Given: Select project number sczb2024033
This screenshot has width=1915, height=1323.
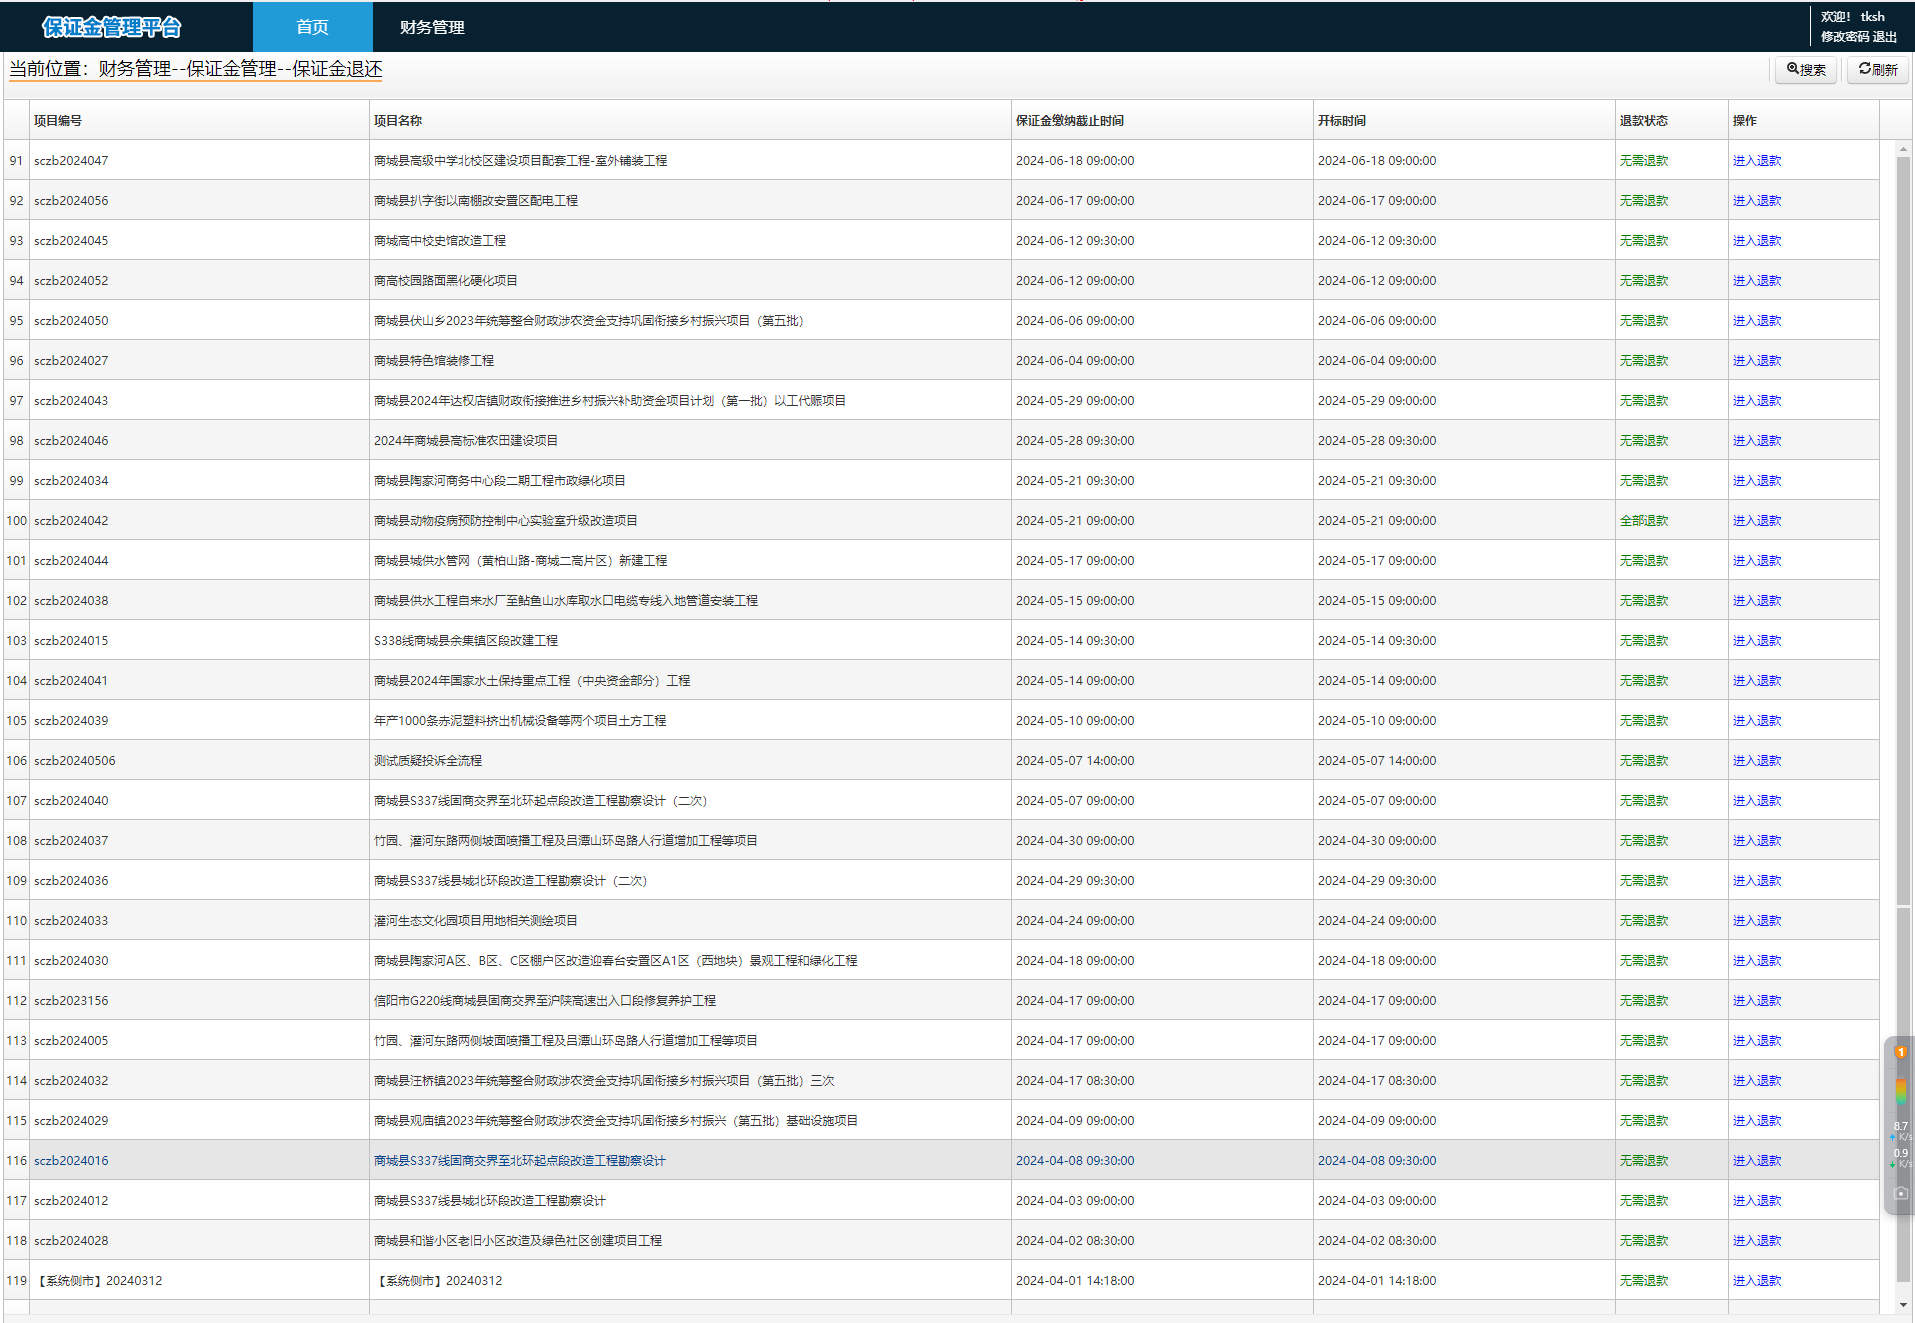Looking at the screenshot, I should 71,921.
